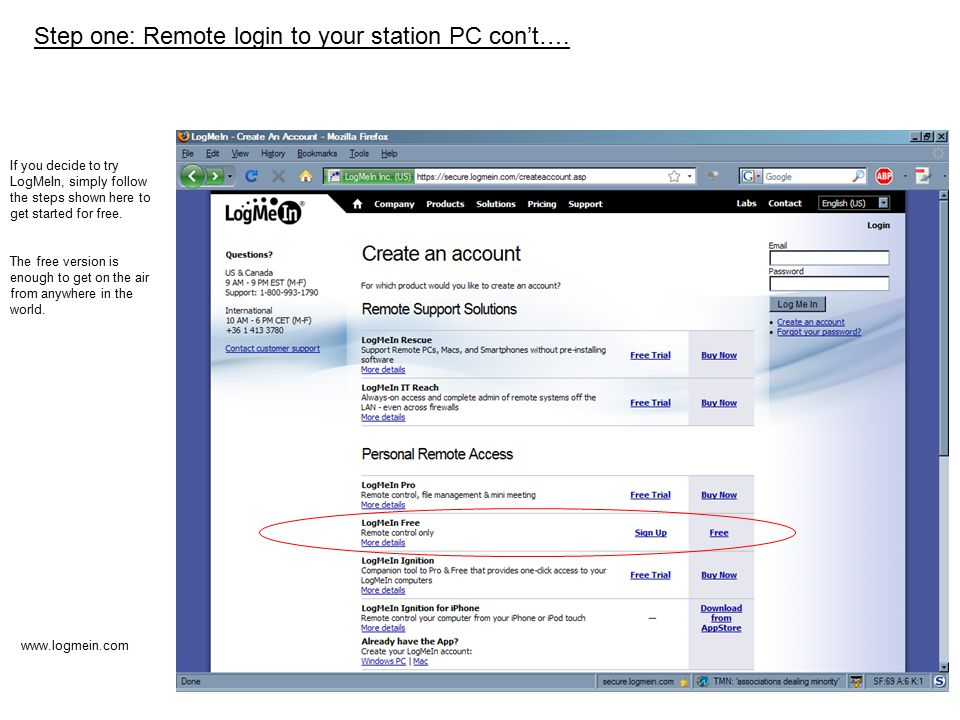Click the Labs link in the header
The height and width of the screenshot is (720, 960).
pyautogui.click(x=746, y=203)
